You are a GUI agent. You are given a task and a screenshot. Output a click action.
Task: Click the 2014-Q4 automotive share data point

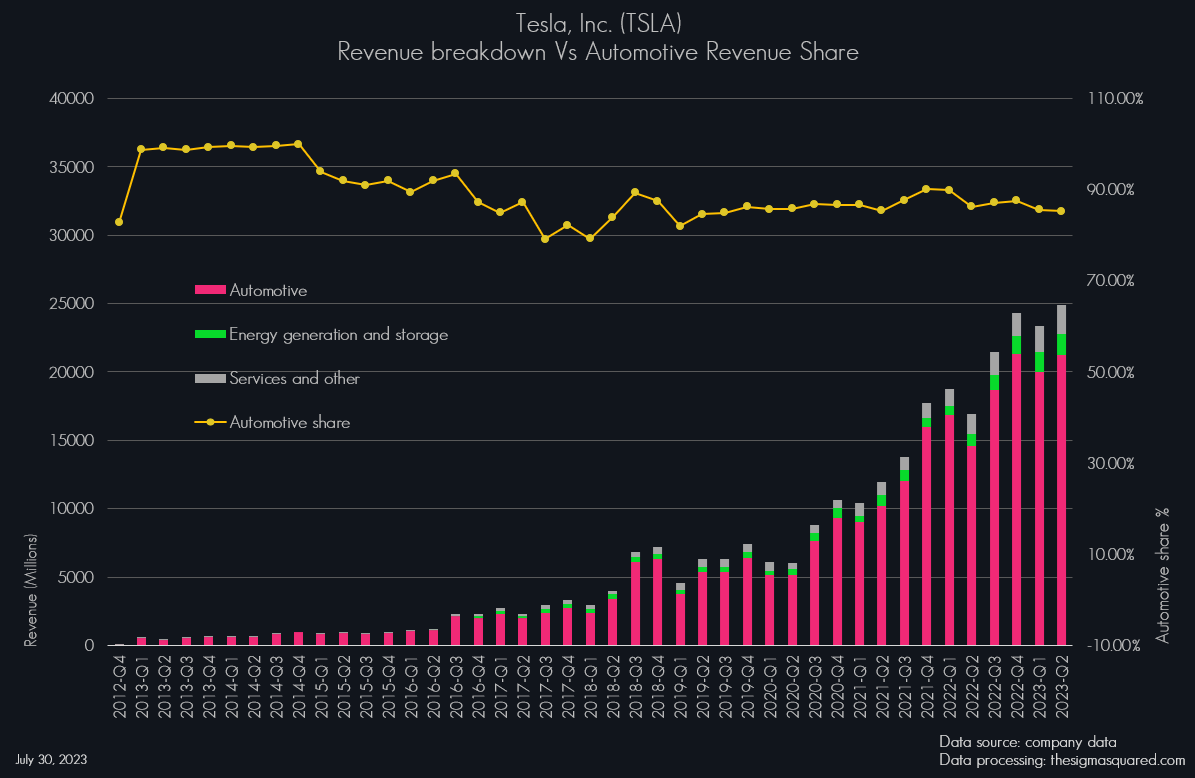click(x=298, y=144)
